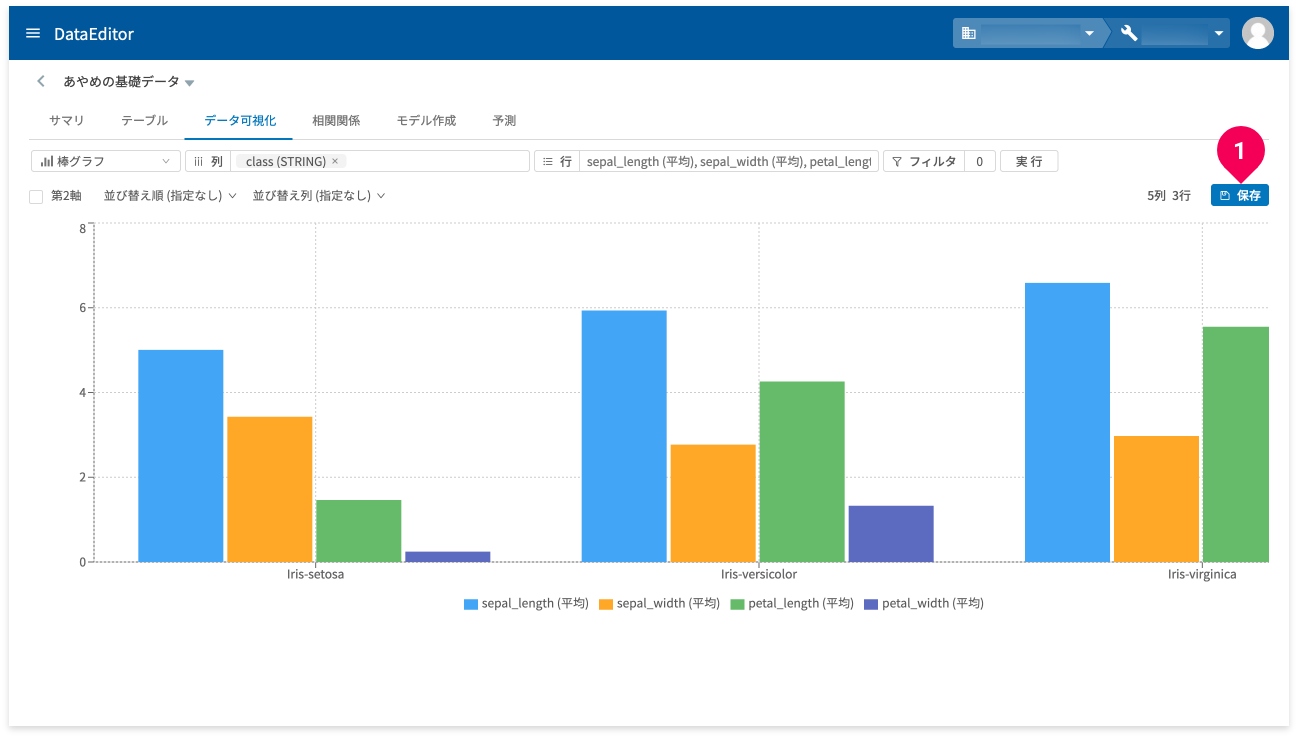Image resolution: width=1298 pixels, height=738 pixels.
Task: Click the 実行 run button
Action: click(x=1029, y=161)
